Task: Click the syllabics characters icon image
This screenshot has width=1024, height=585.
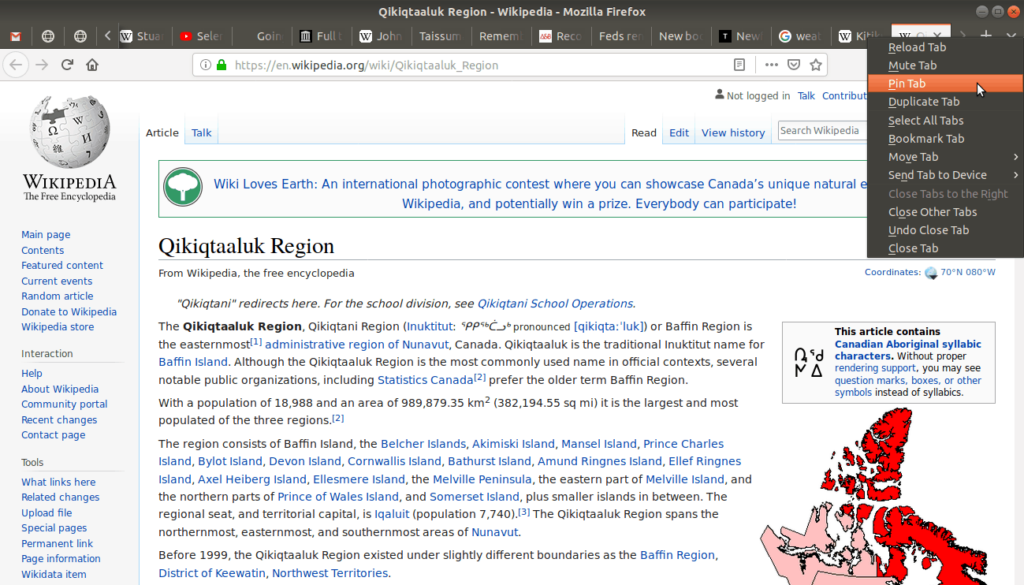Action: coord(808,362)
